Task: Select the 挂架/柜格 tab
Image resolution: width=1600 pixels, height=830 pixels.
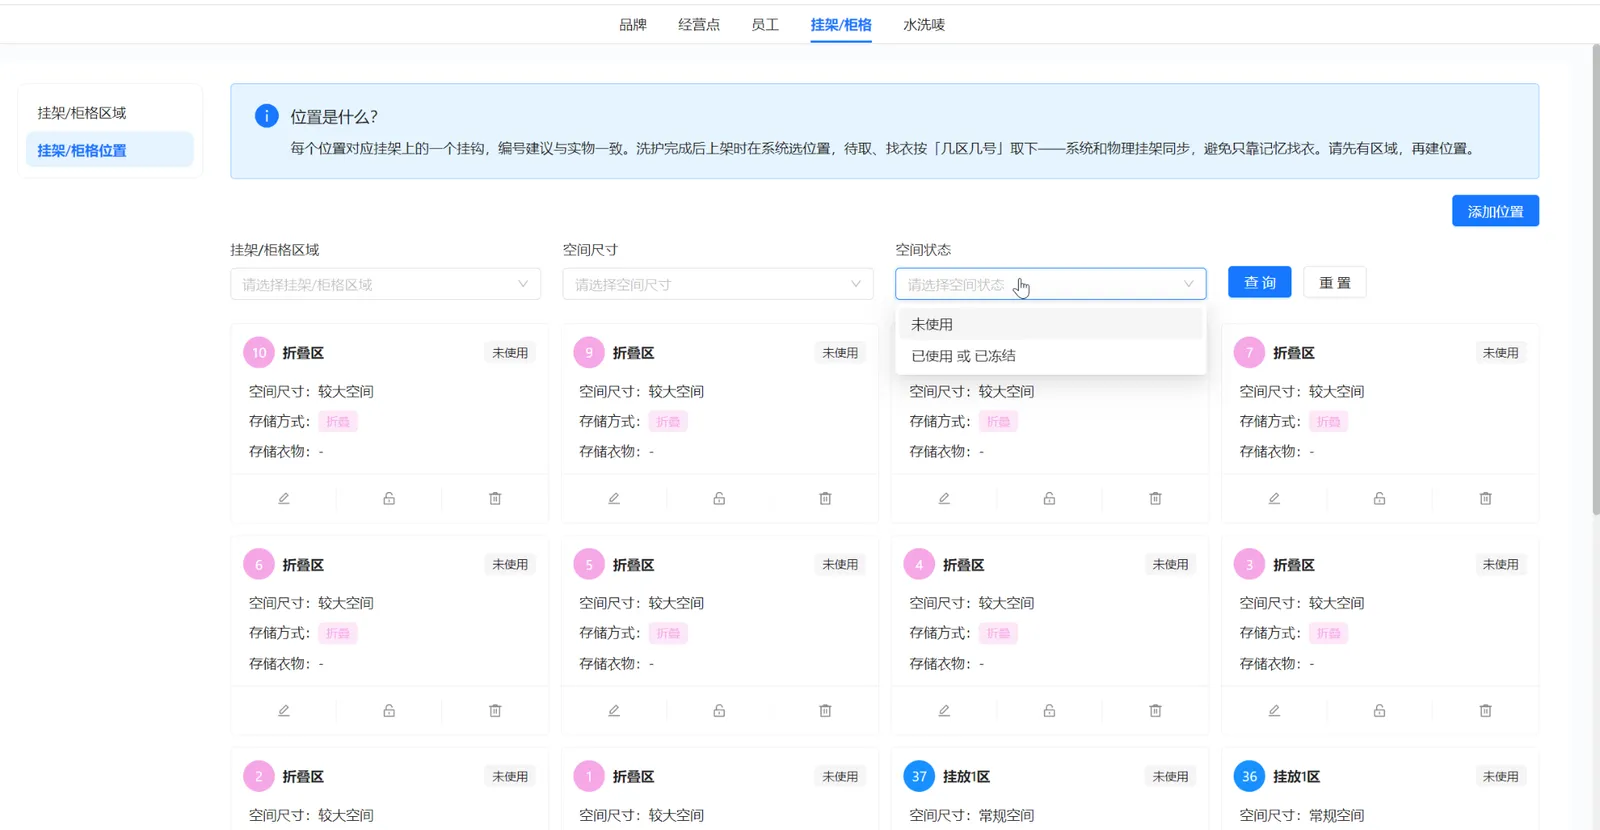Action: (841, 24)
